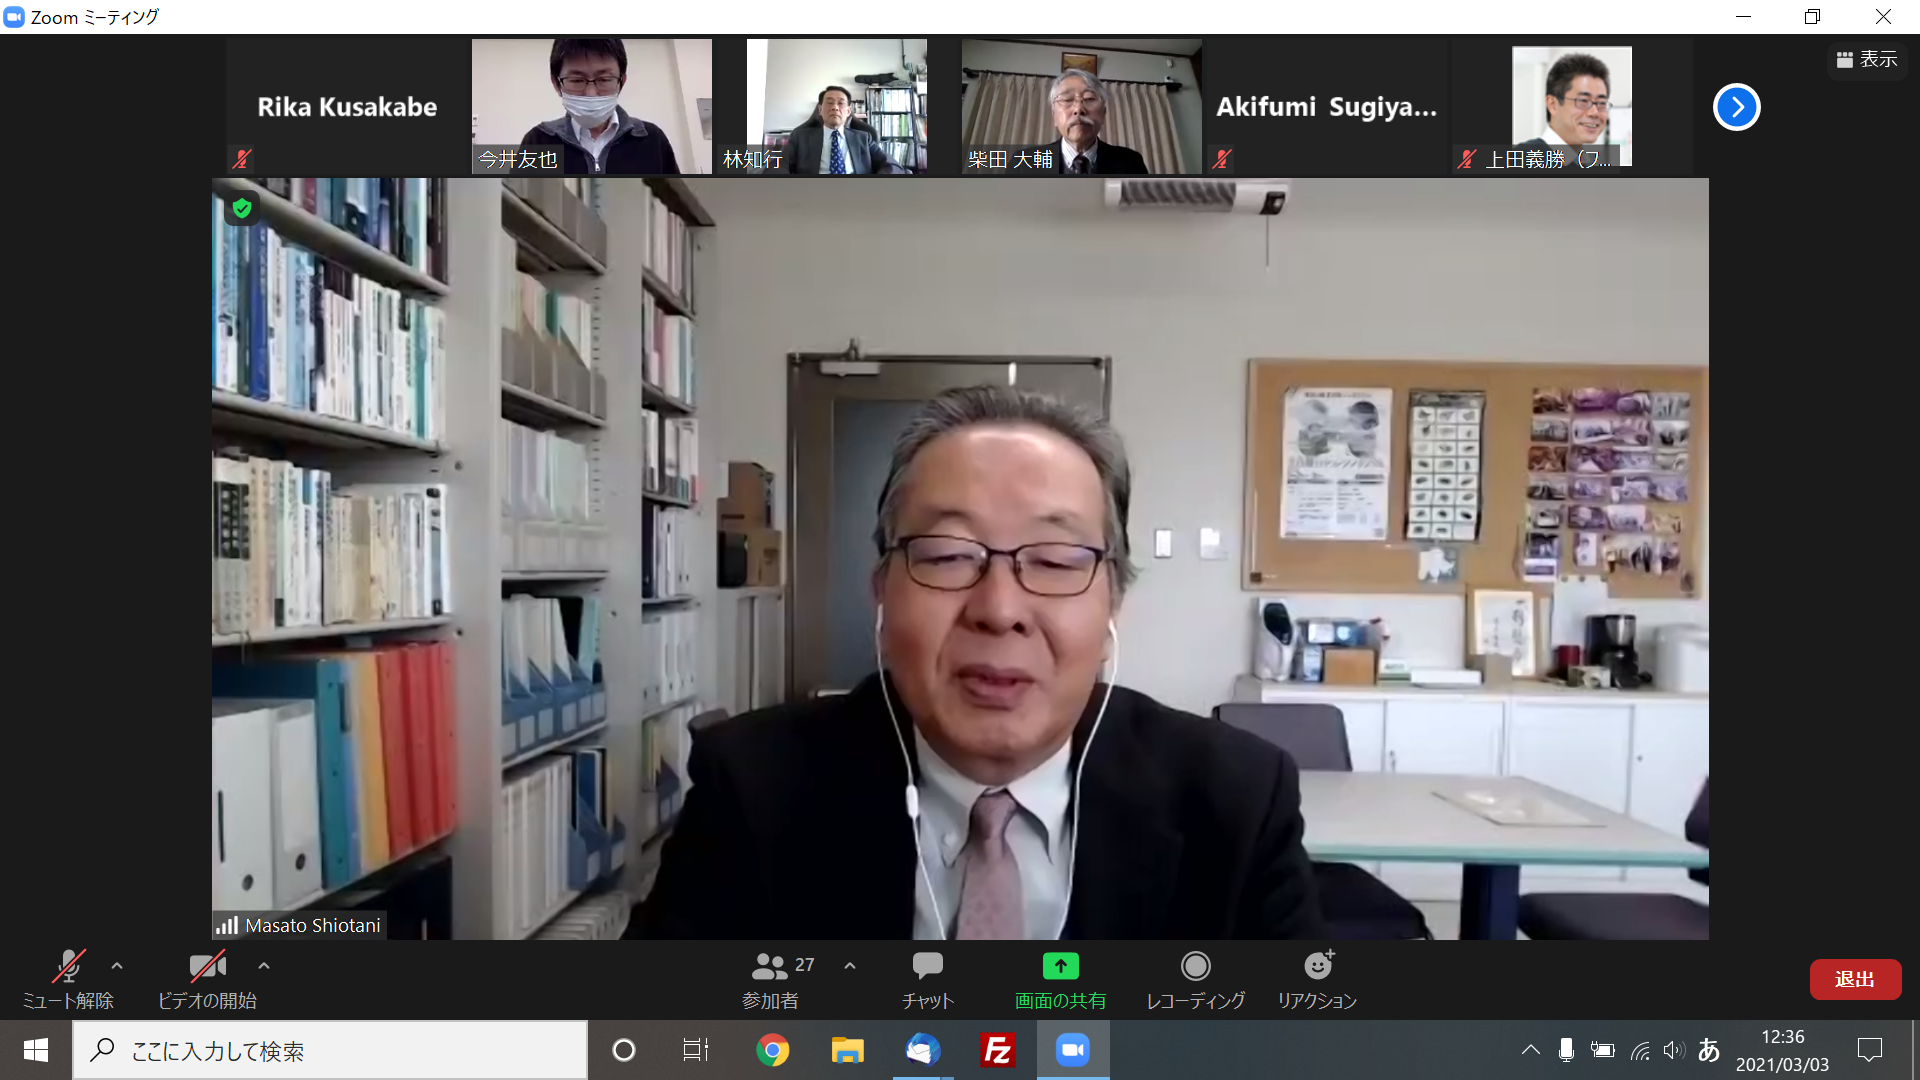This screenshot has width=1920, height=1080.
Task: Start recording with レコーディング button
Action: (1195, 980)
